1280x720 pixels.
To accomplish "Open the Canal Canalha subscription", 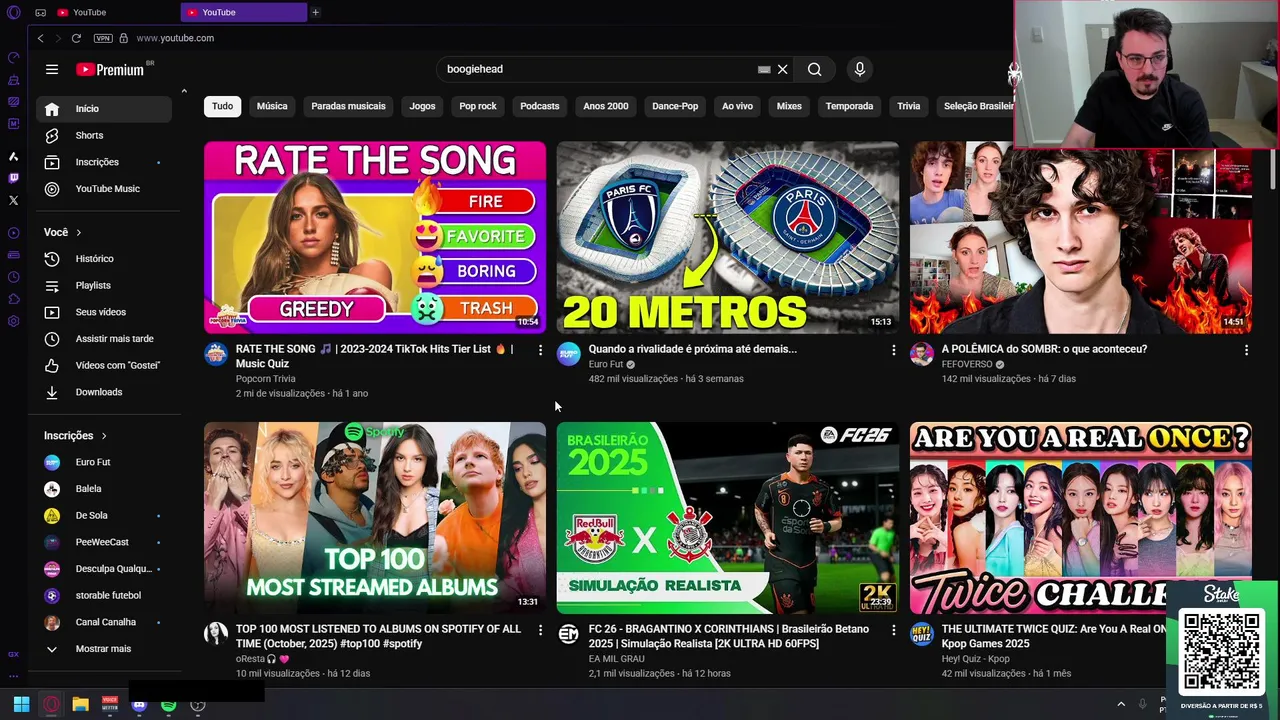I will pos(104,622).
